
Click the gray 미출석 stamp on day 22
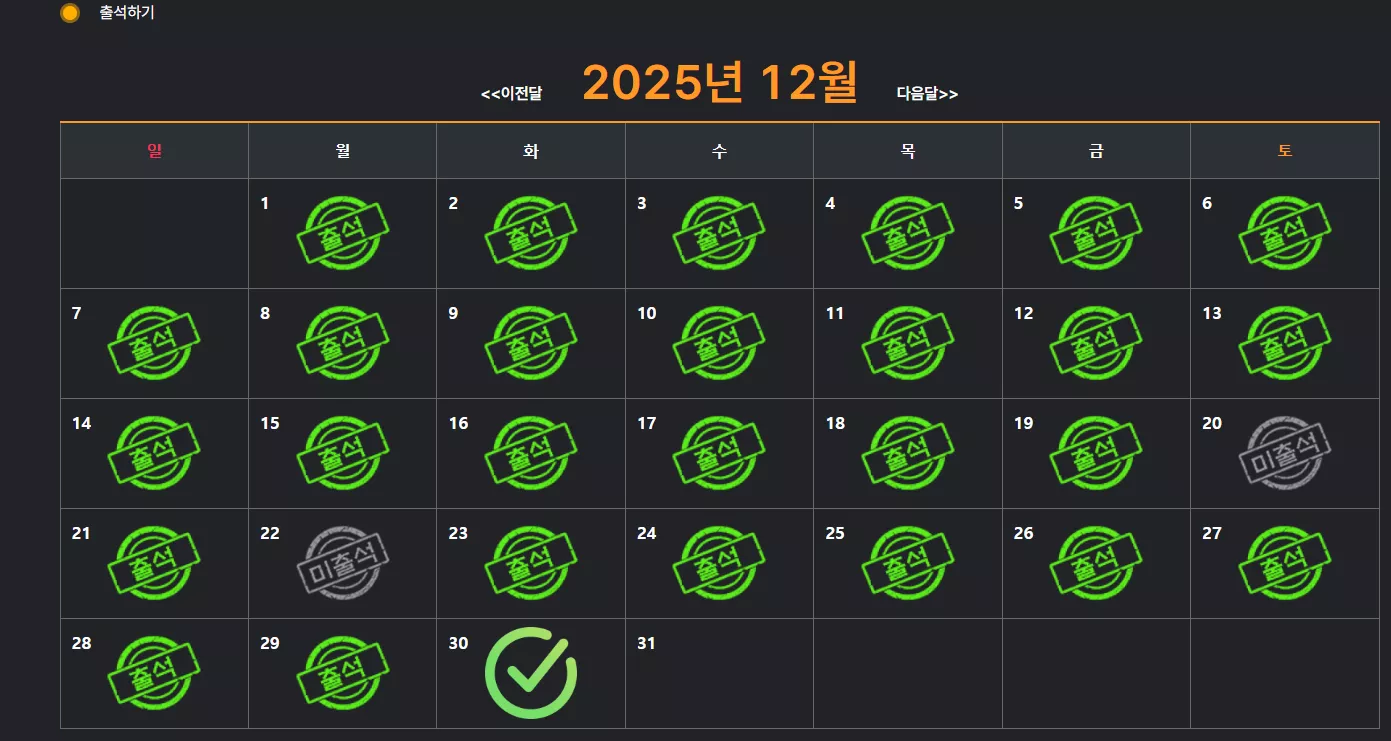[343, 563]
